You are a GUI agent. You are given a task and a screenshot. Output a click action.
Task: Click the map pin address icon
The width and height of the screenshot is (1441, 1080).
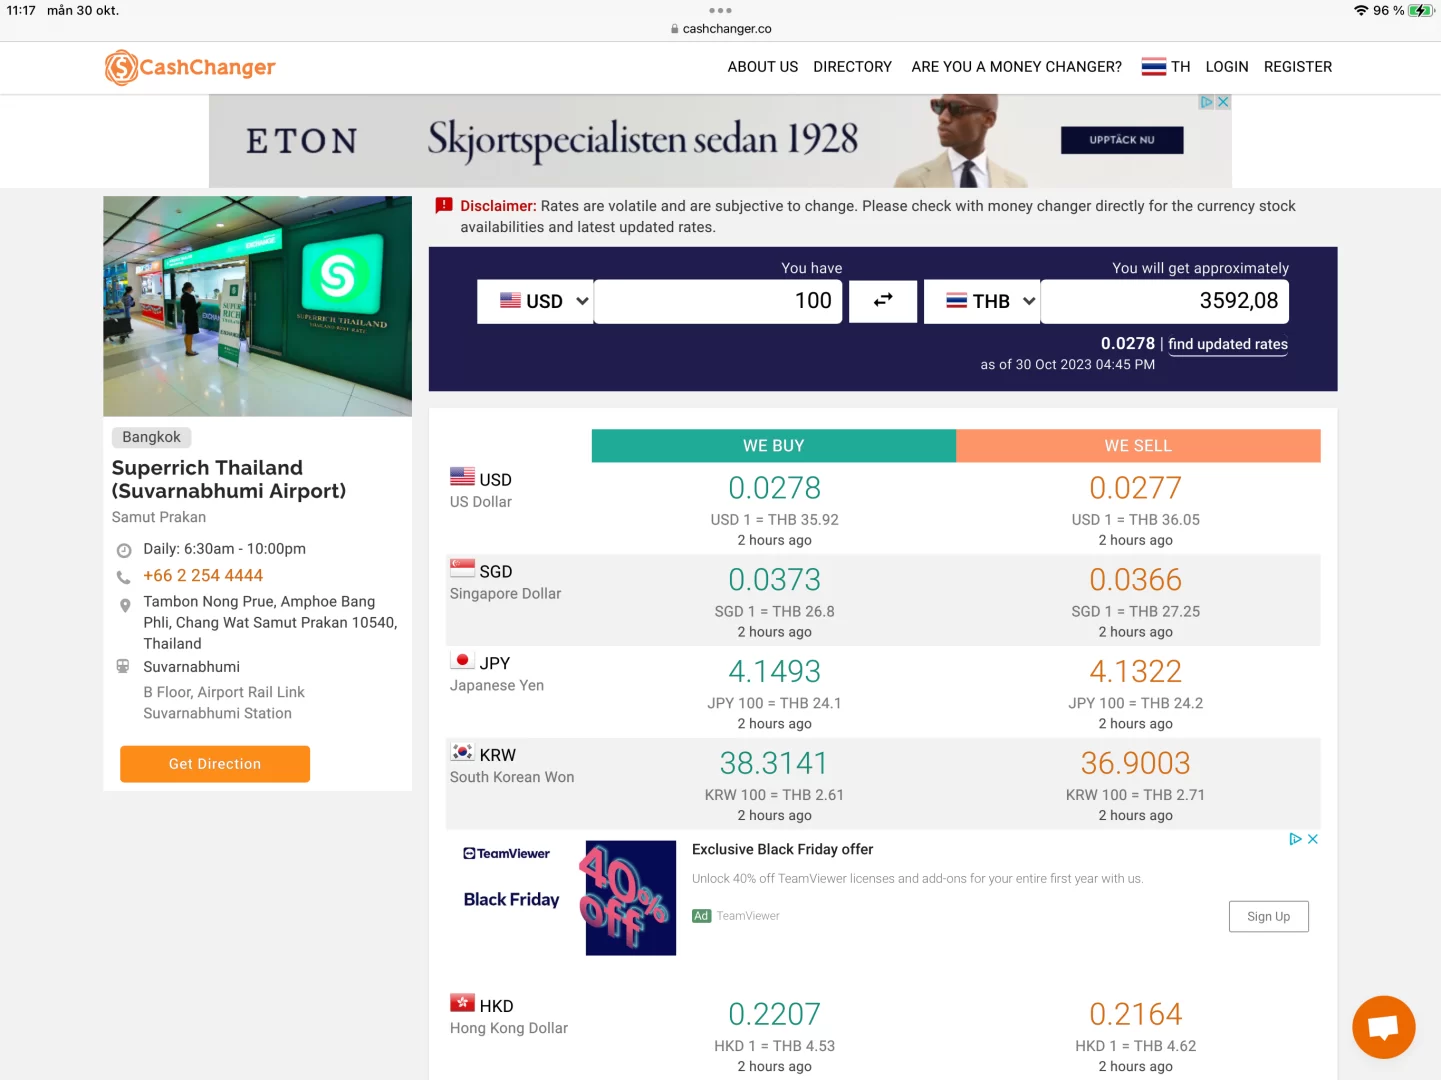(x=124, y=605)
